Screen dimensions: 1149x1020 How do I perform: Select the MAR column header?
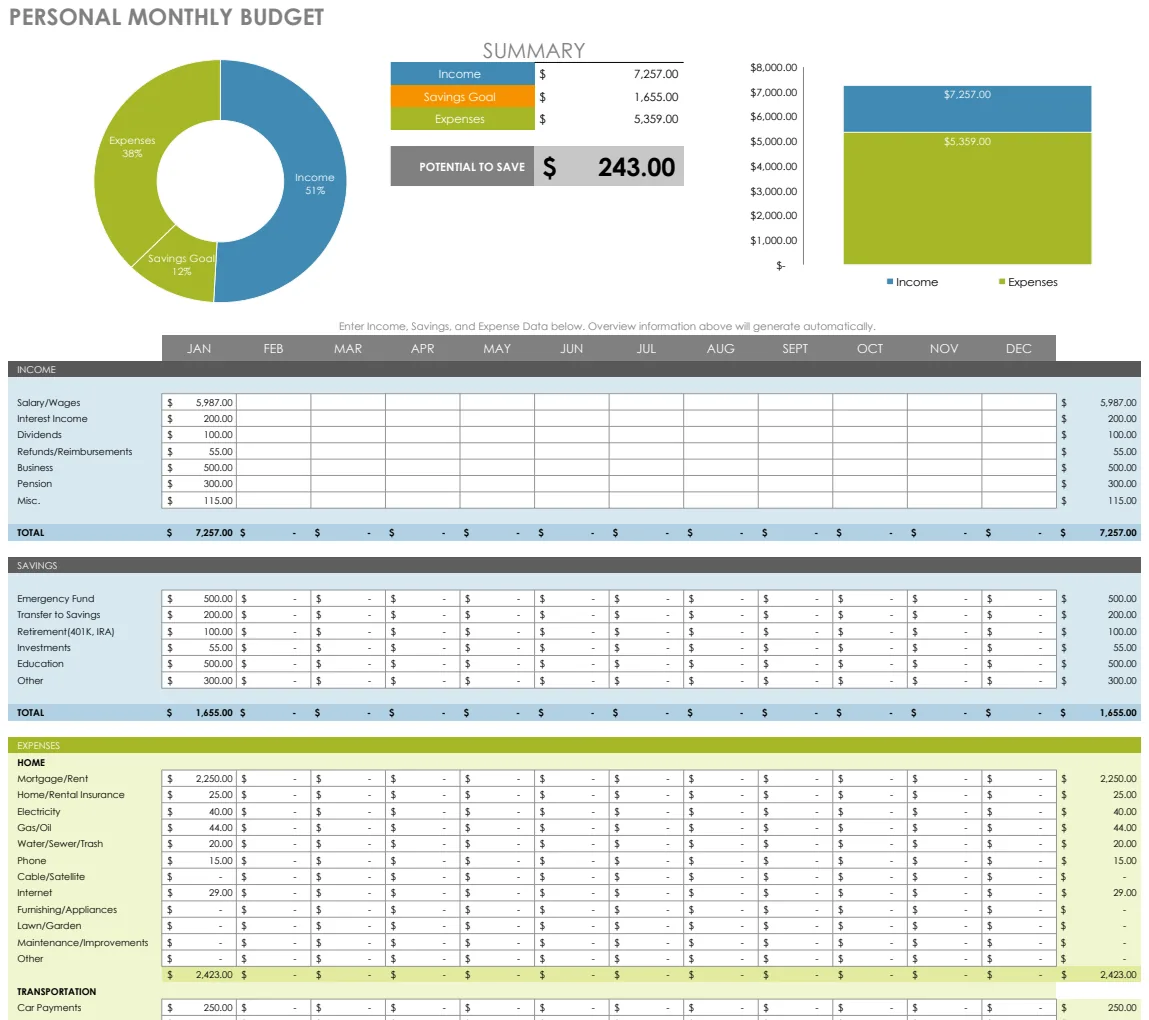tap(348, 349)
